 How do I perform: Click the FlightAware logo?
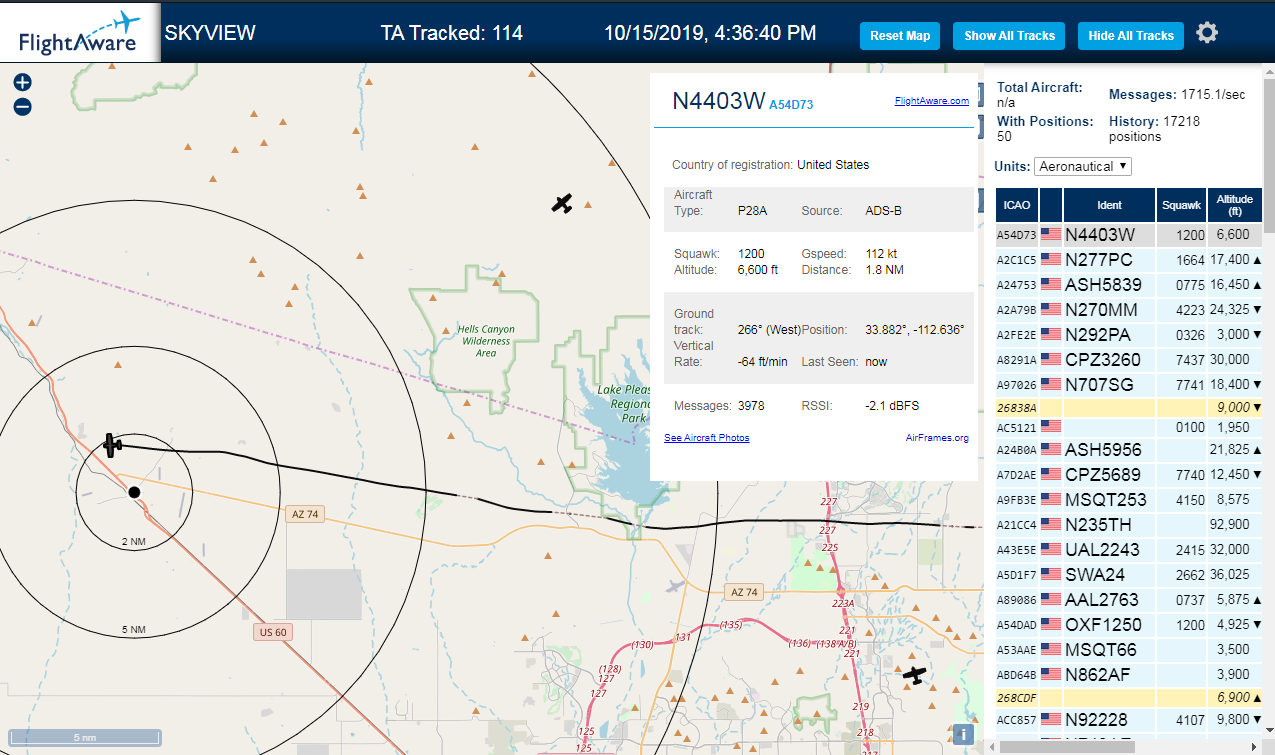tap(80, 33)
